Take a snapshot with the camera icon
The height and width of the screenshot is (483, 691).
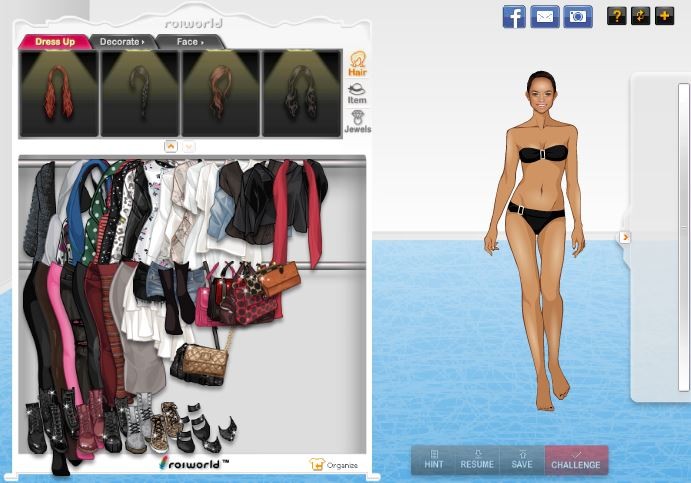tap(578, 16)
